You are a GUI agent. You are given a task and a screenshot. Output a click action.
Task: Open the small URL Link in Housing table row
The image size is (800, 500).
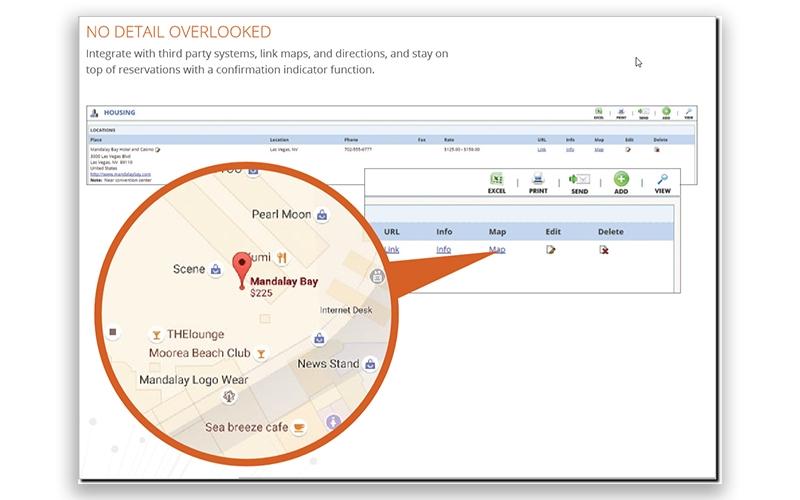point(542,149)
